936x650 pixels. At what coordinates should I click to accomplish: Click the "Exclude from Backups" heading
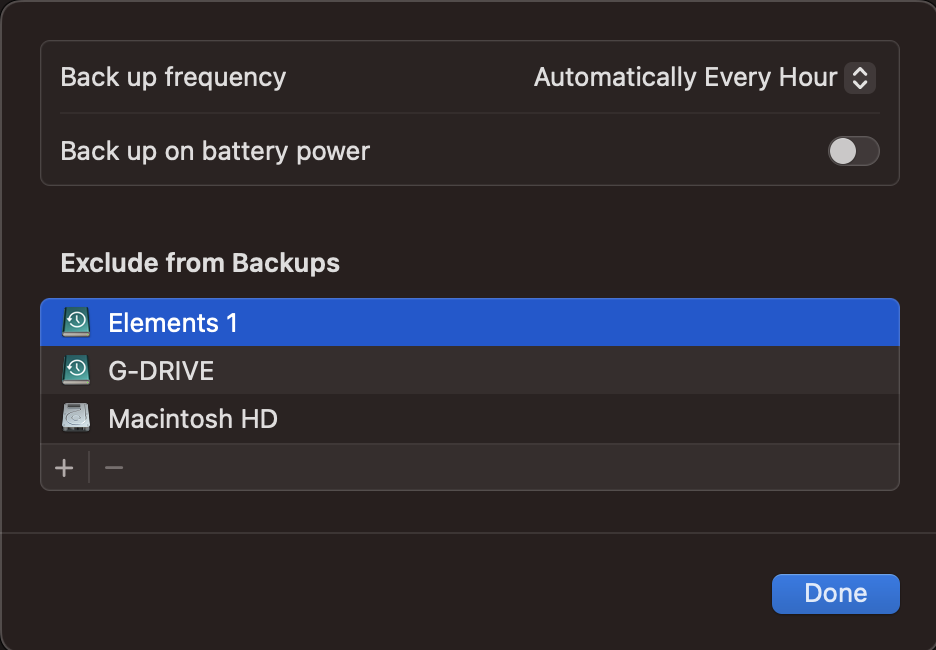pyautogui.click(x=200, y=263)
